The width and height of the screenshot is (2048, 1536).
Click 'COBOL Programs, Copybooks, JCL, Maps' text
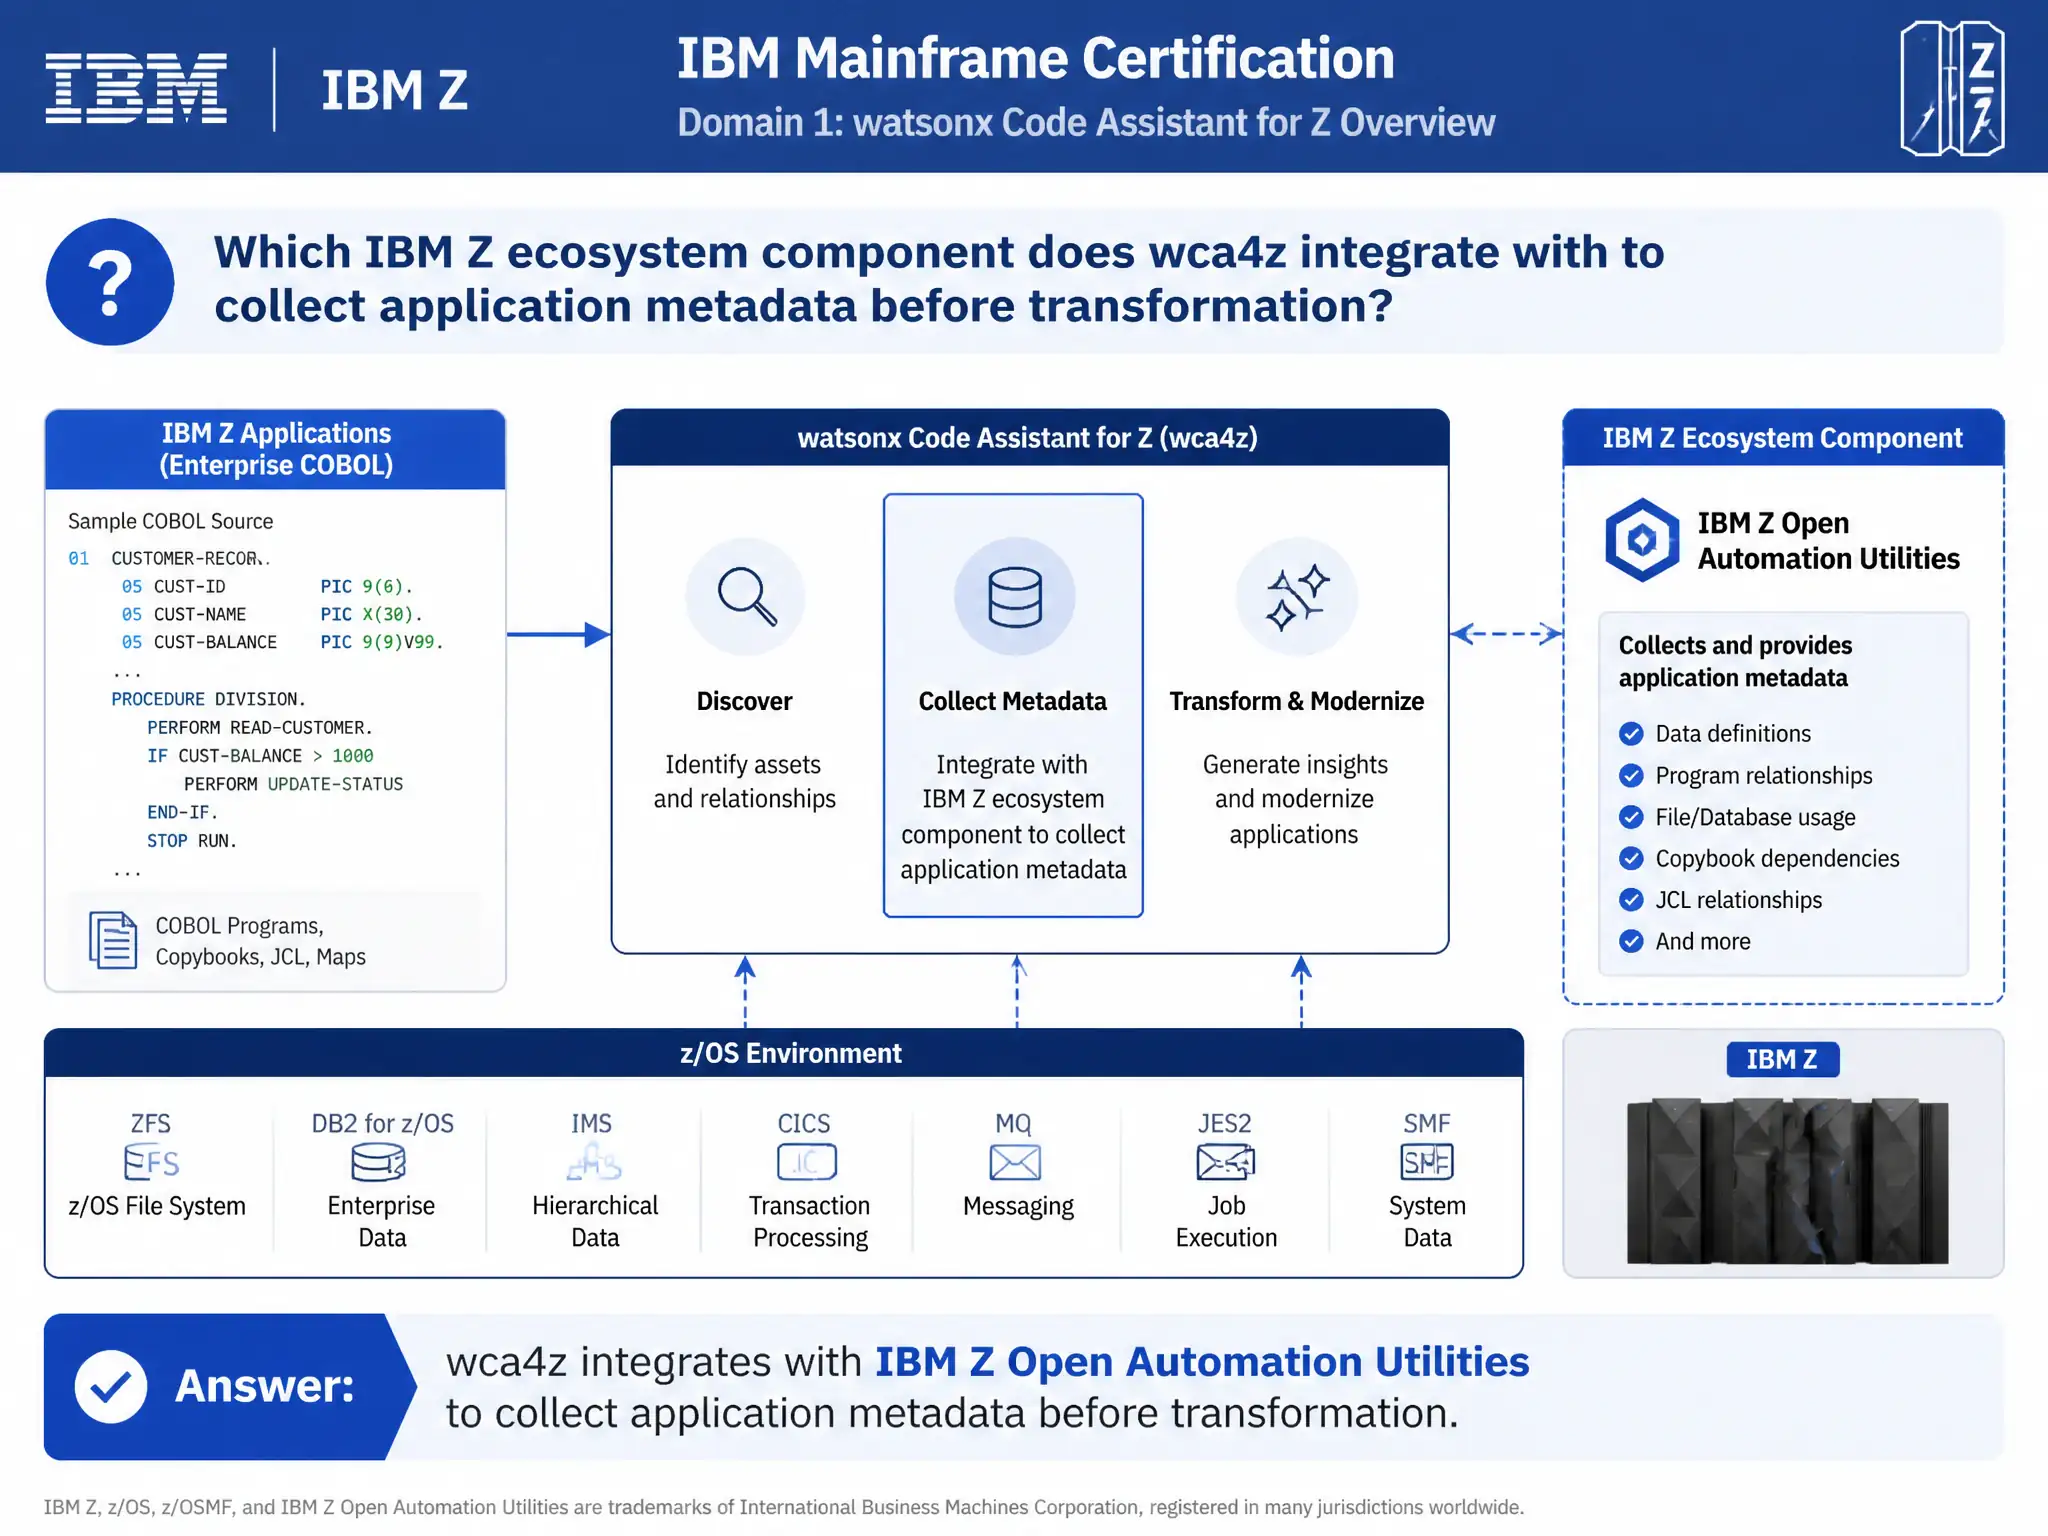[261, 942]
